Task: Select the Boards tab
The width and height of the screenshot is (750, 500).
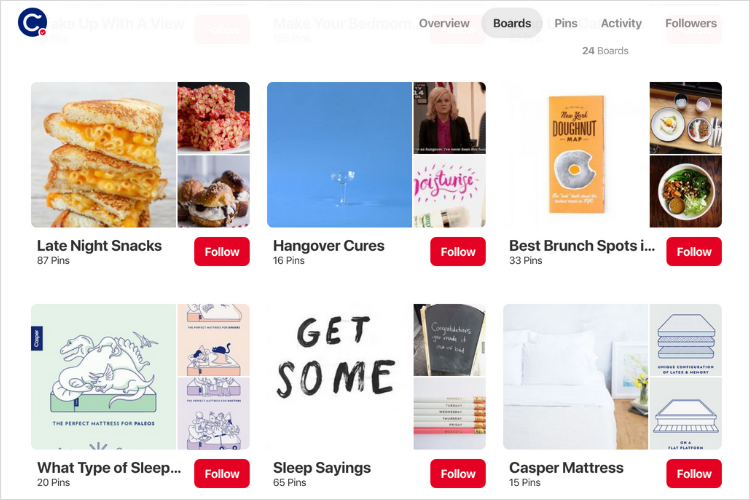Action: (511, 23)
